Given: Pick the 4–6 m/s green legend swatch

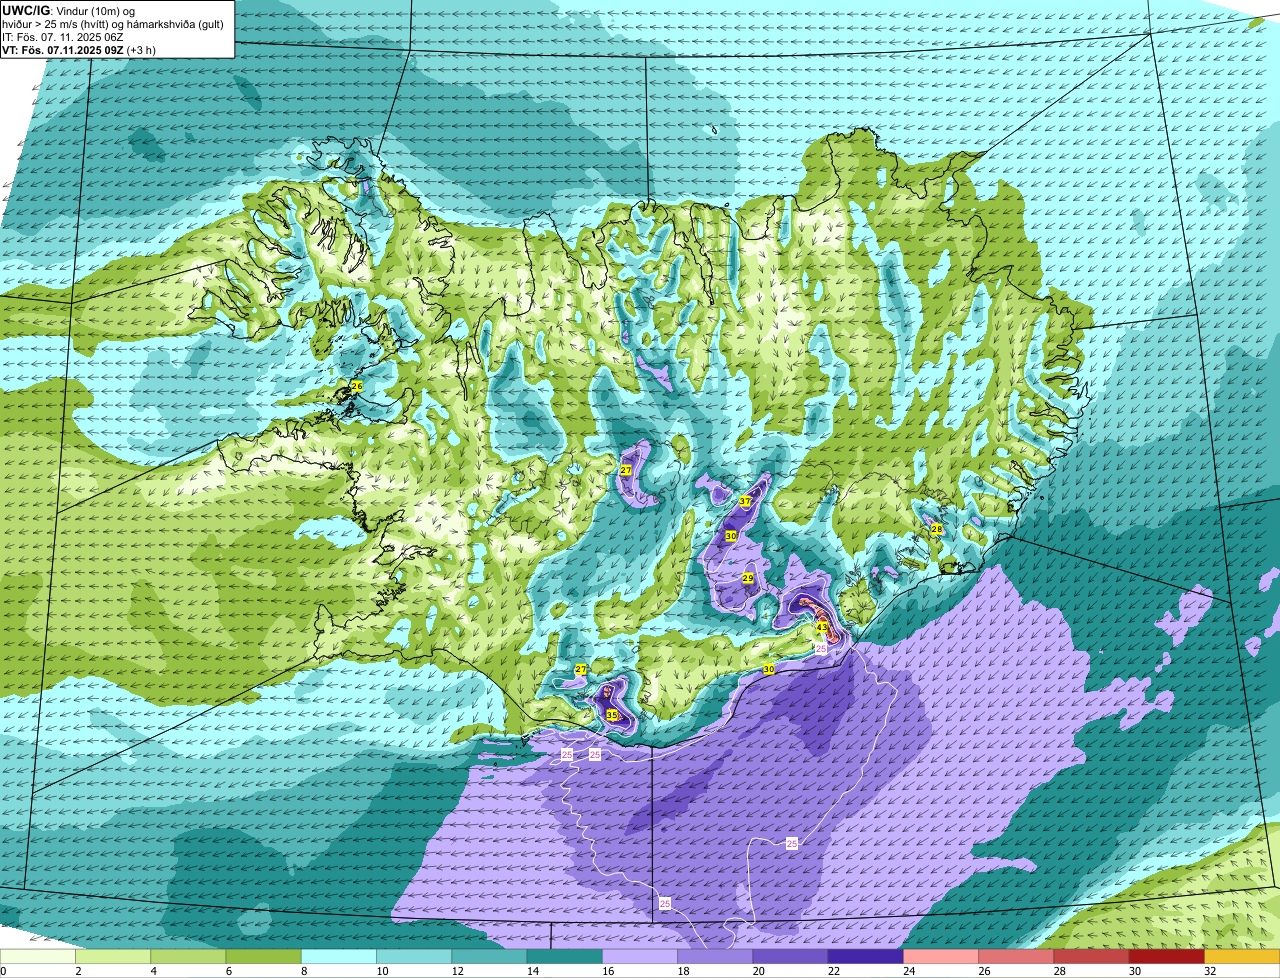Looking at the screenshot, I should [188, 956].
